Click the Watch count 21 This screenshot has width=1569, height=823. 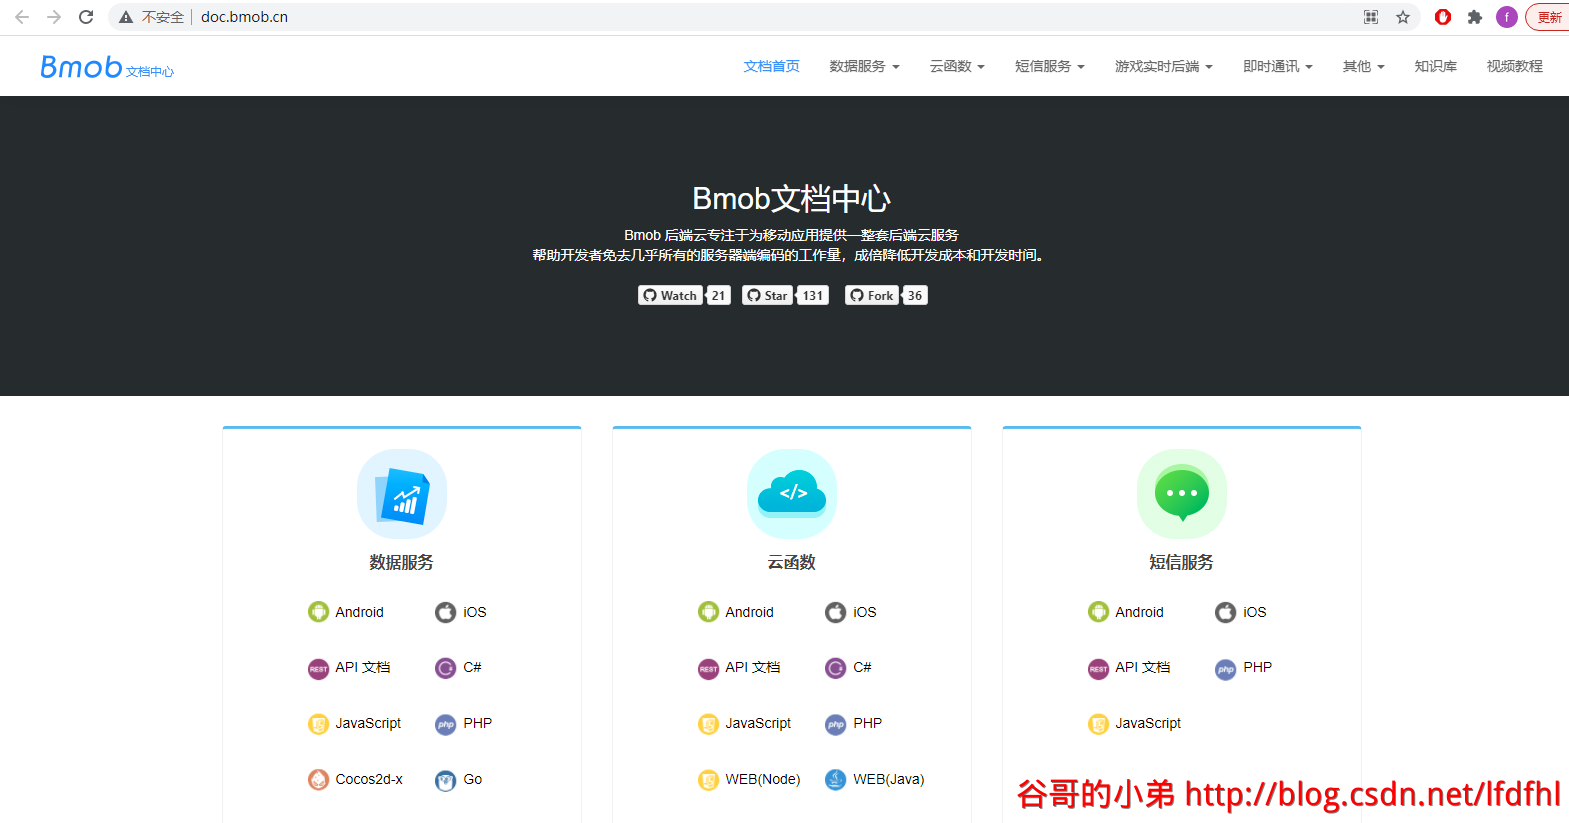pyautogui.click(x=719, y=295)
